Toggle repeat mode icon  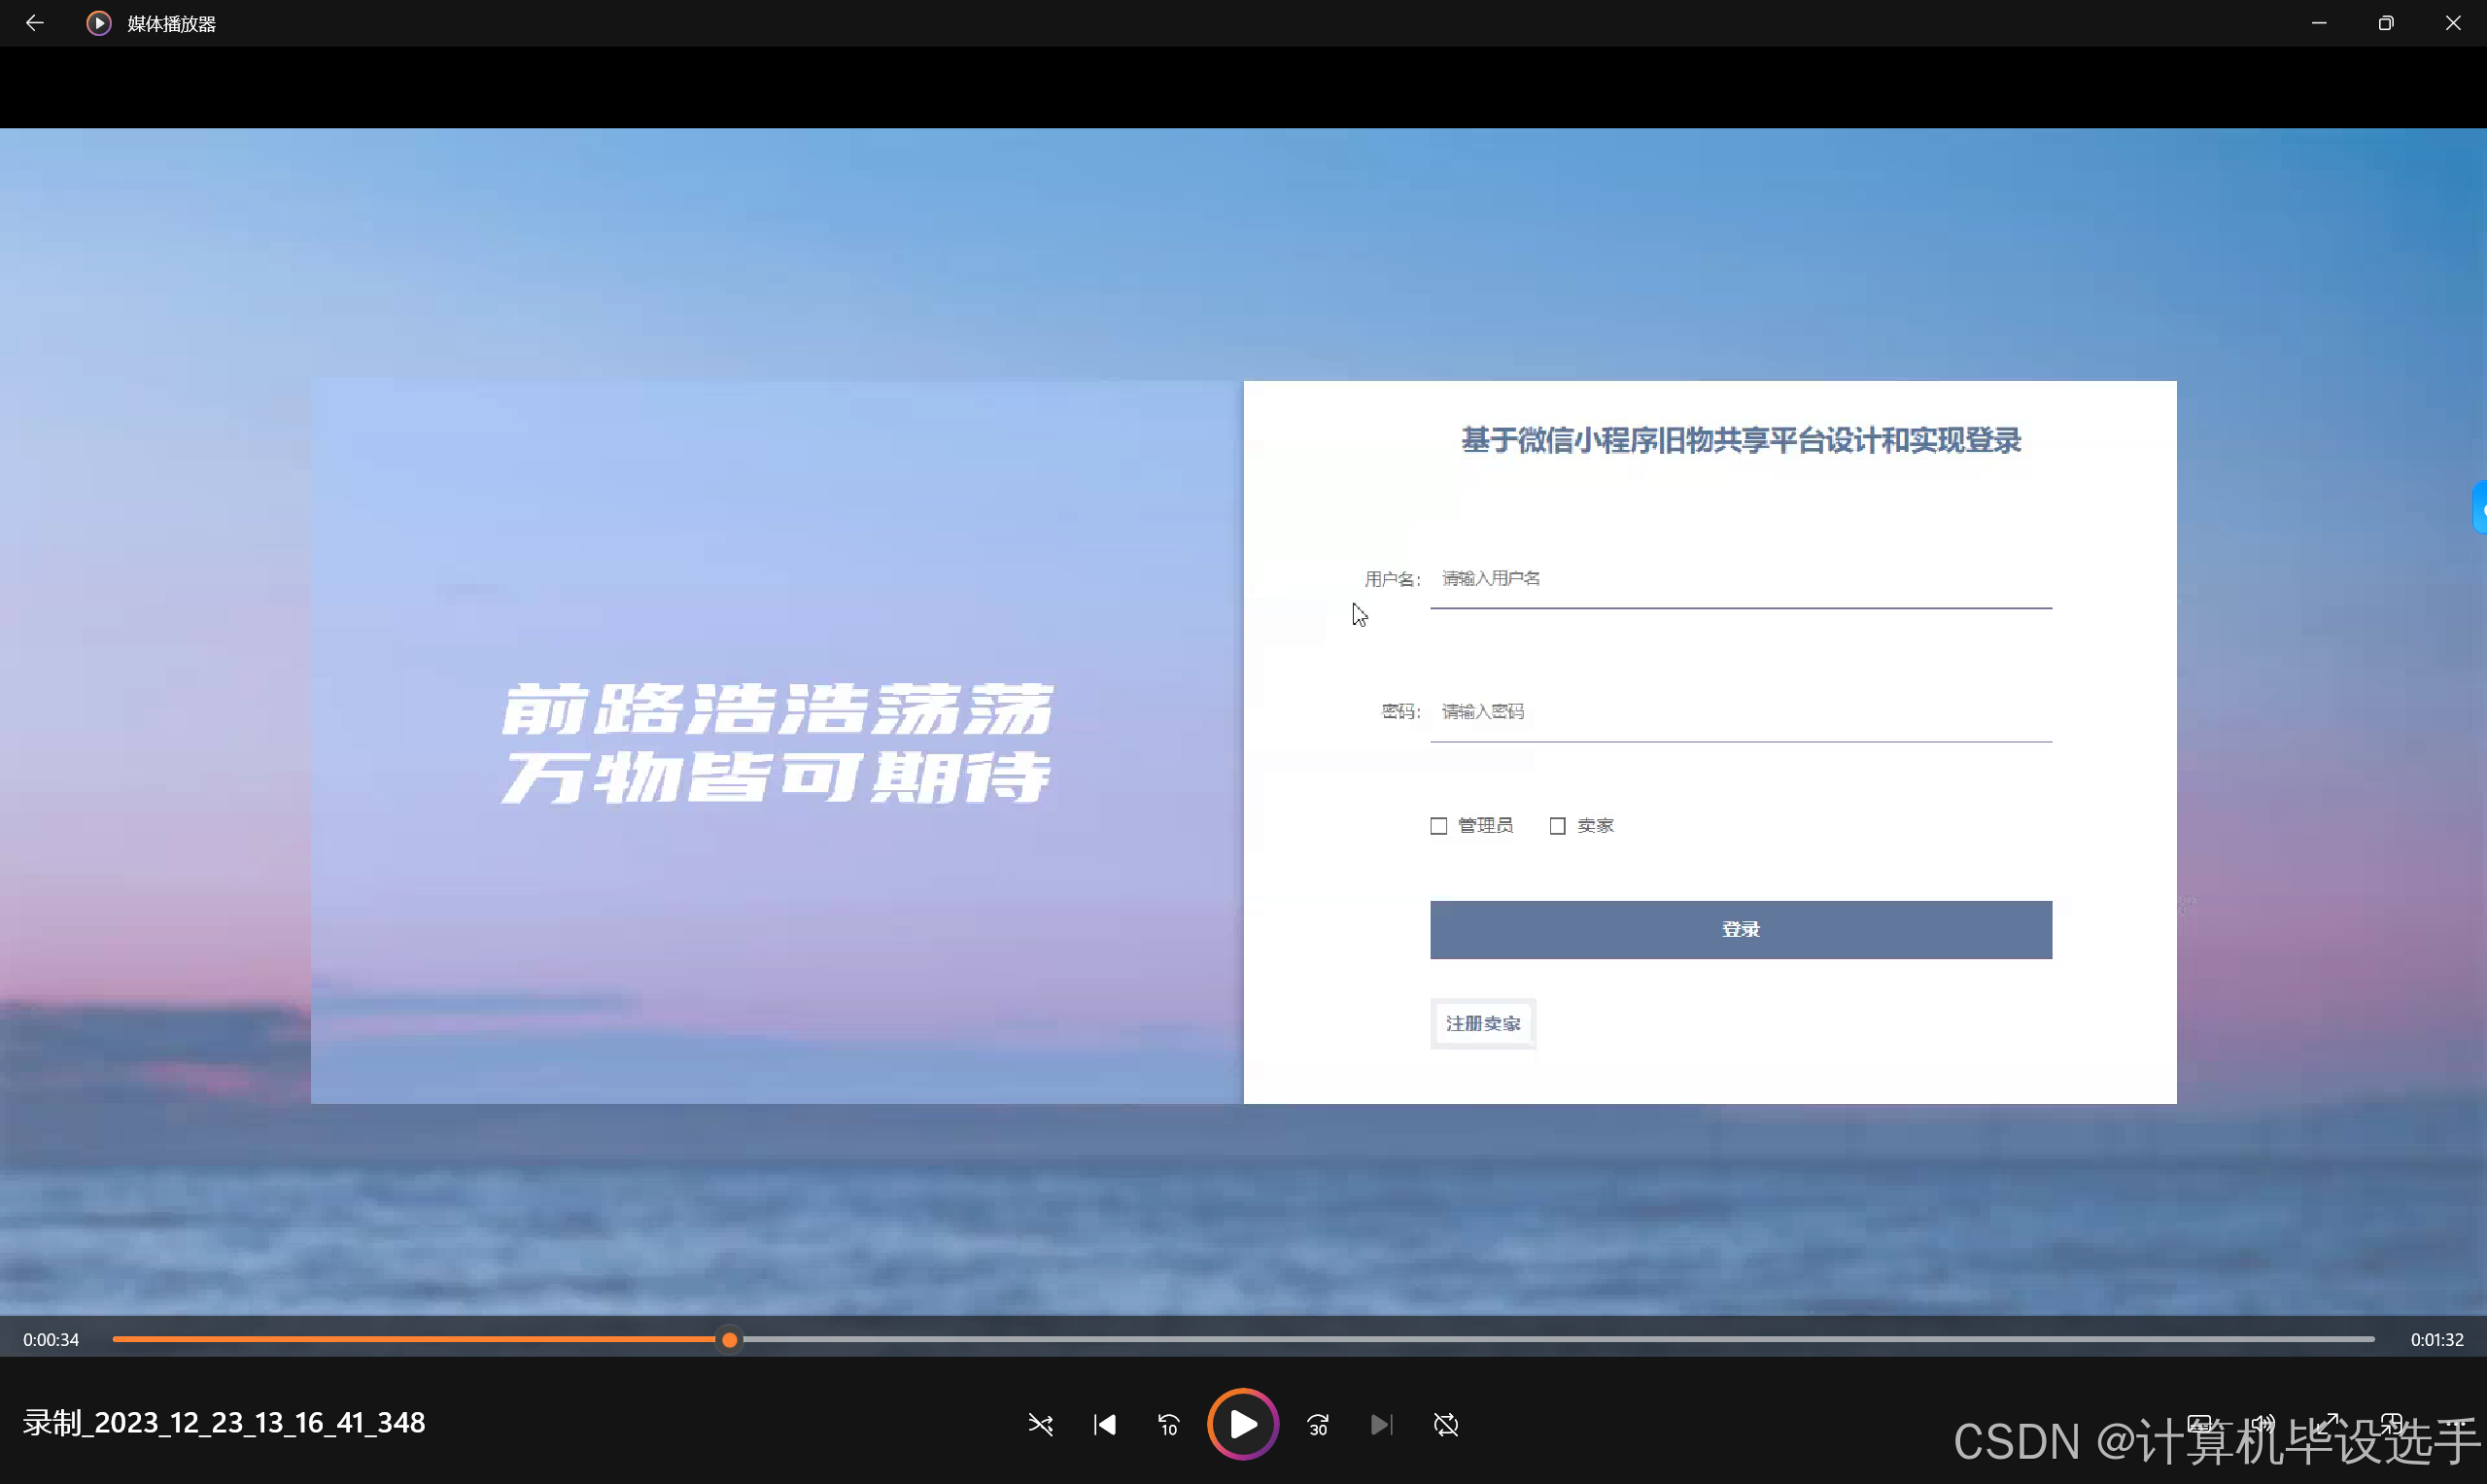tap(1445, 1424)
